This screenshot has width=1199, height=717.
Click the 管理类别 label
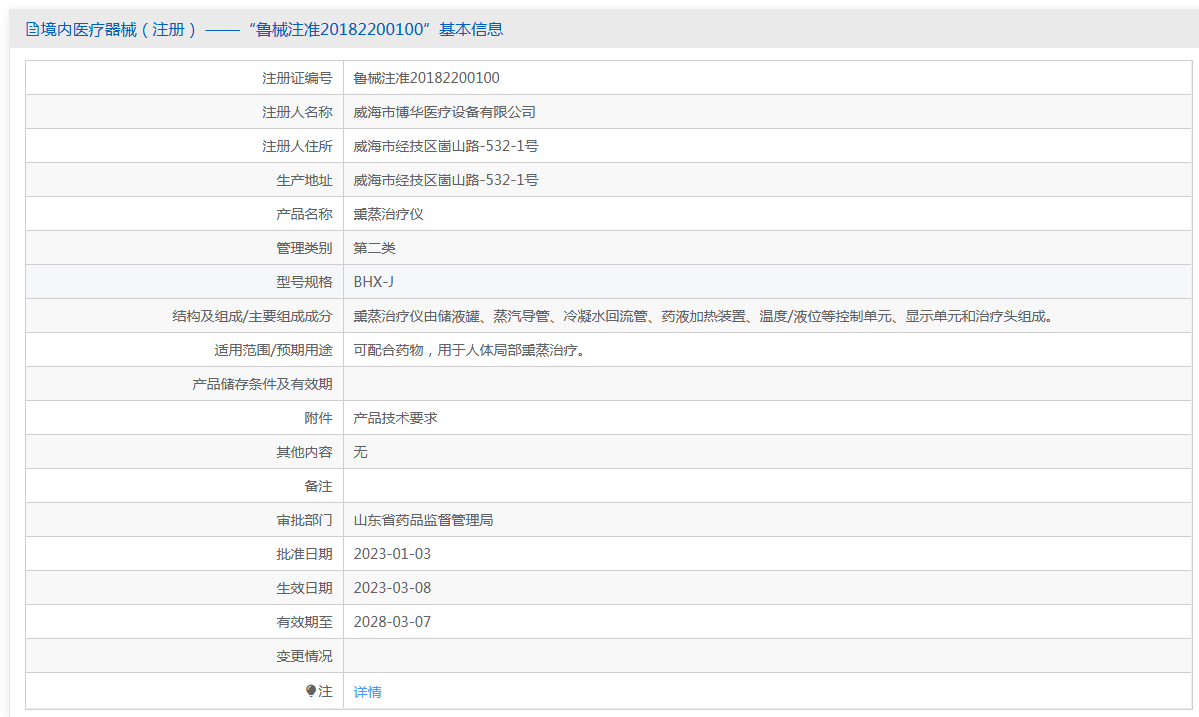304,248
